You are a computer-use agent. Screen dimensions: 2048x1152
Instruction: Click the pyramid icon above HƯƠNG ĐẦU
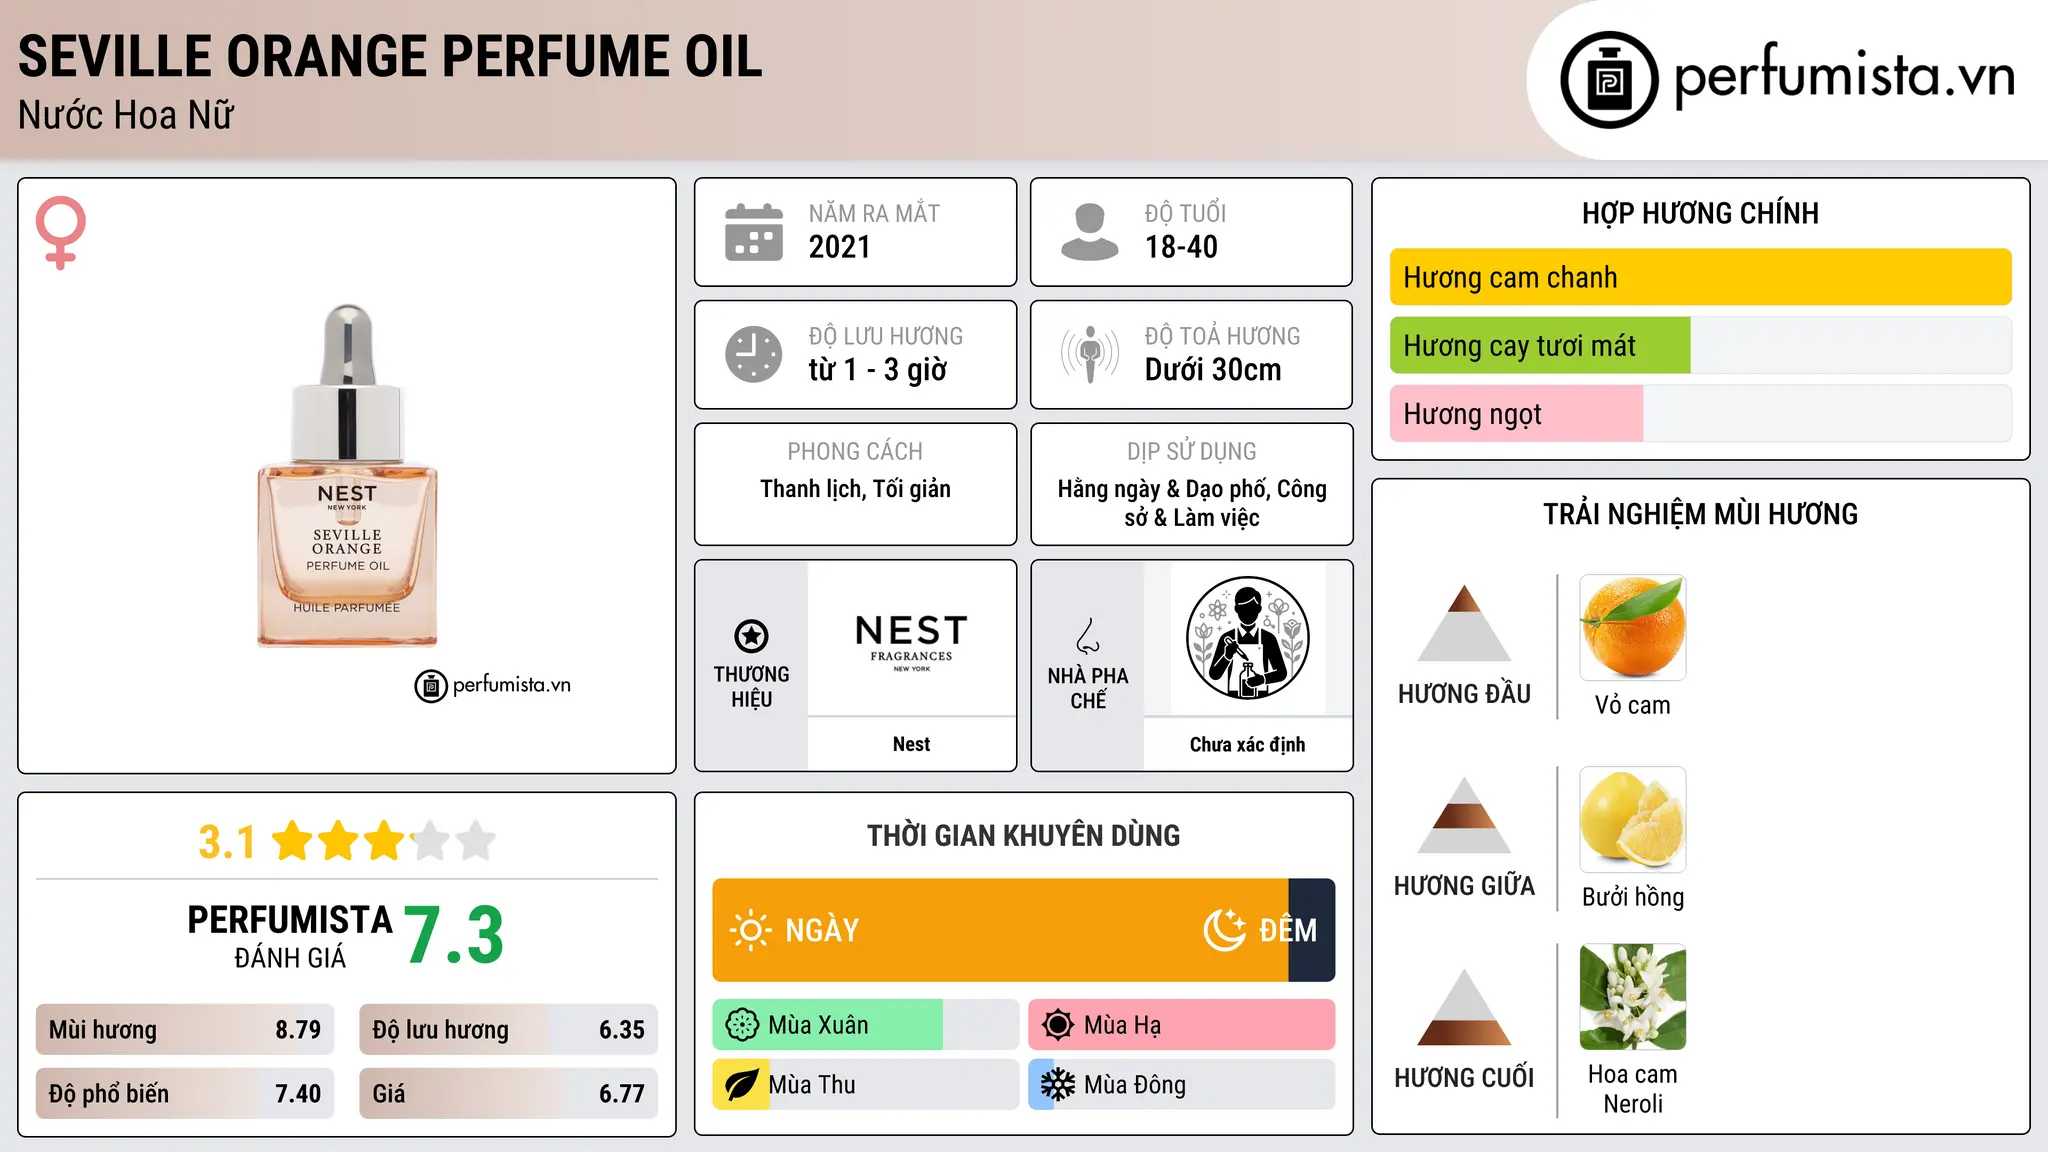click(1464, 623)
